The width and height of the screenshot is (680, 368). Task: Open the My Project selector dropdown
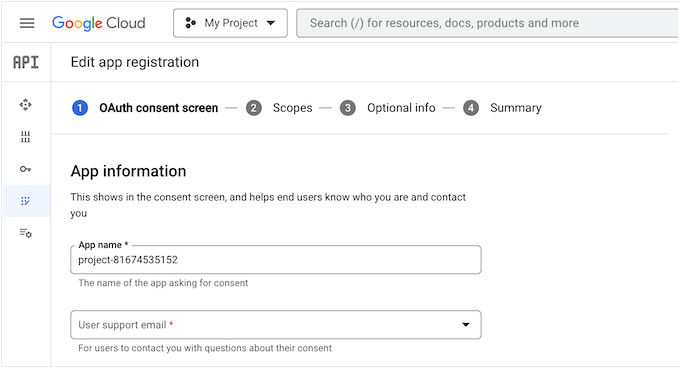[x=230, y=23]
